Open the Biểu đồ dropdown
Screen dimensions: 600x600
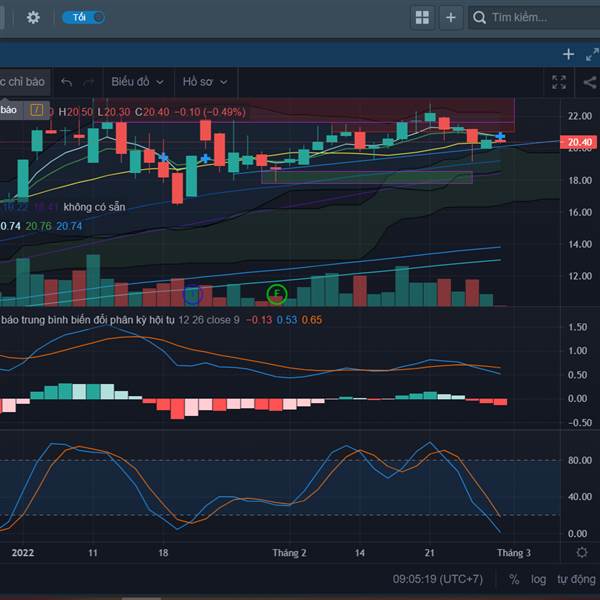coord(138,82)
